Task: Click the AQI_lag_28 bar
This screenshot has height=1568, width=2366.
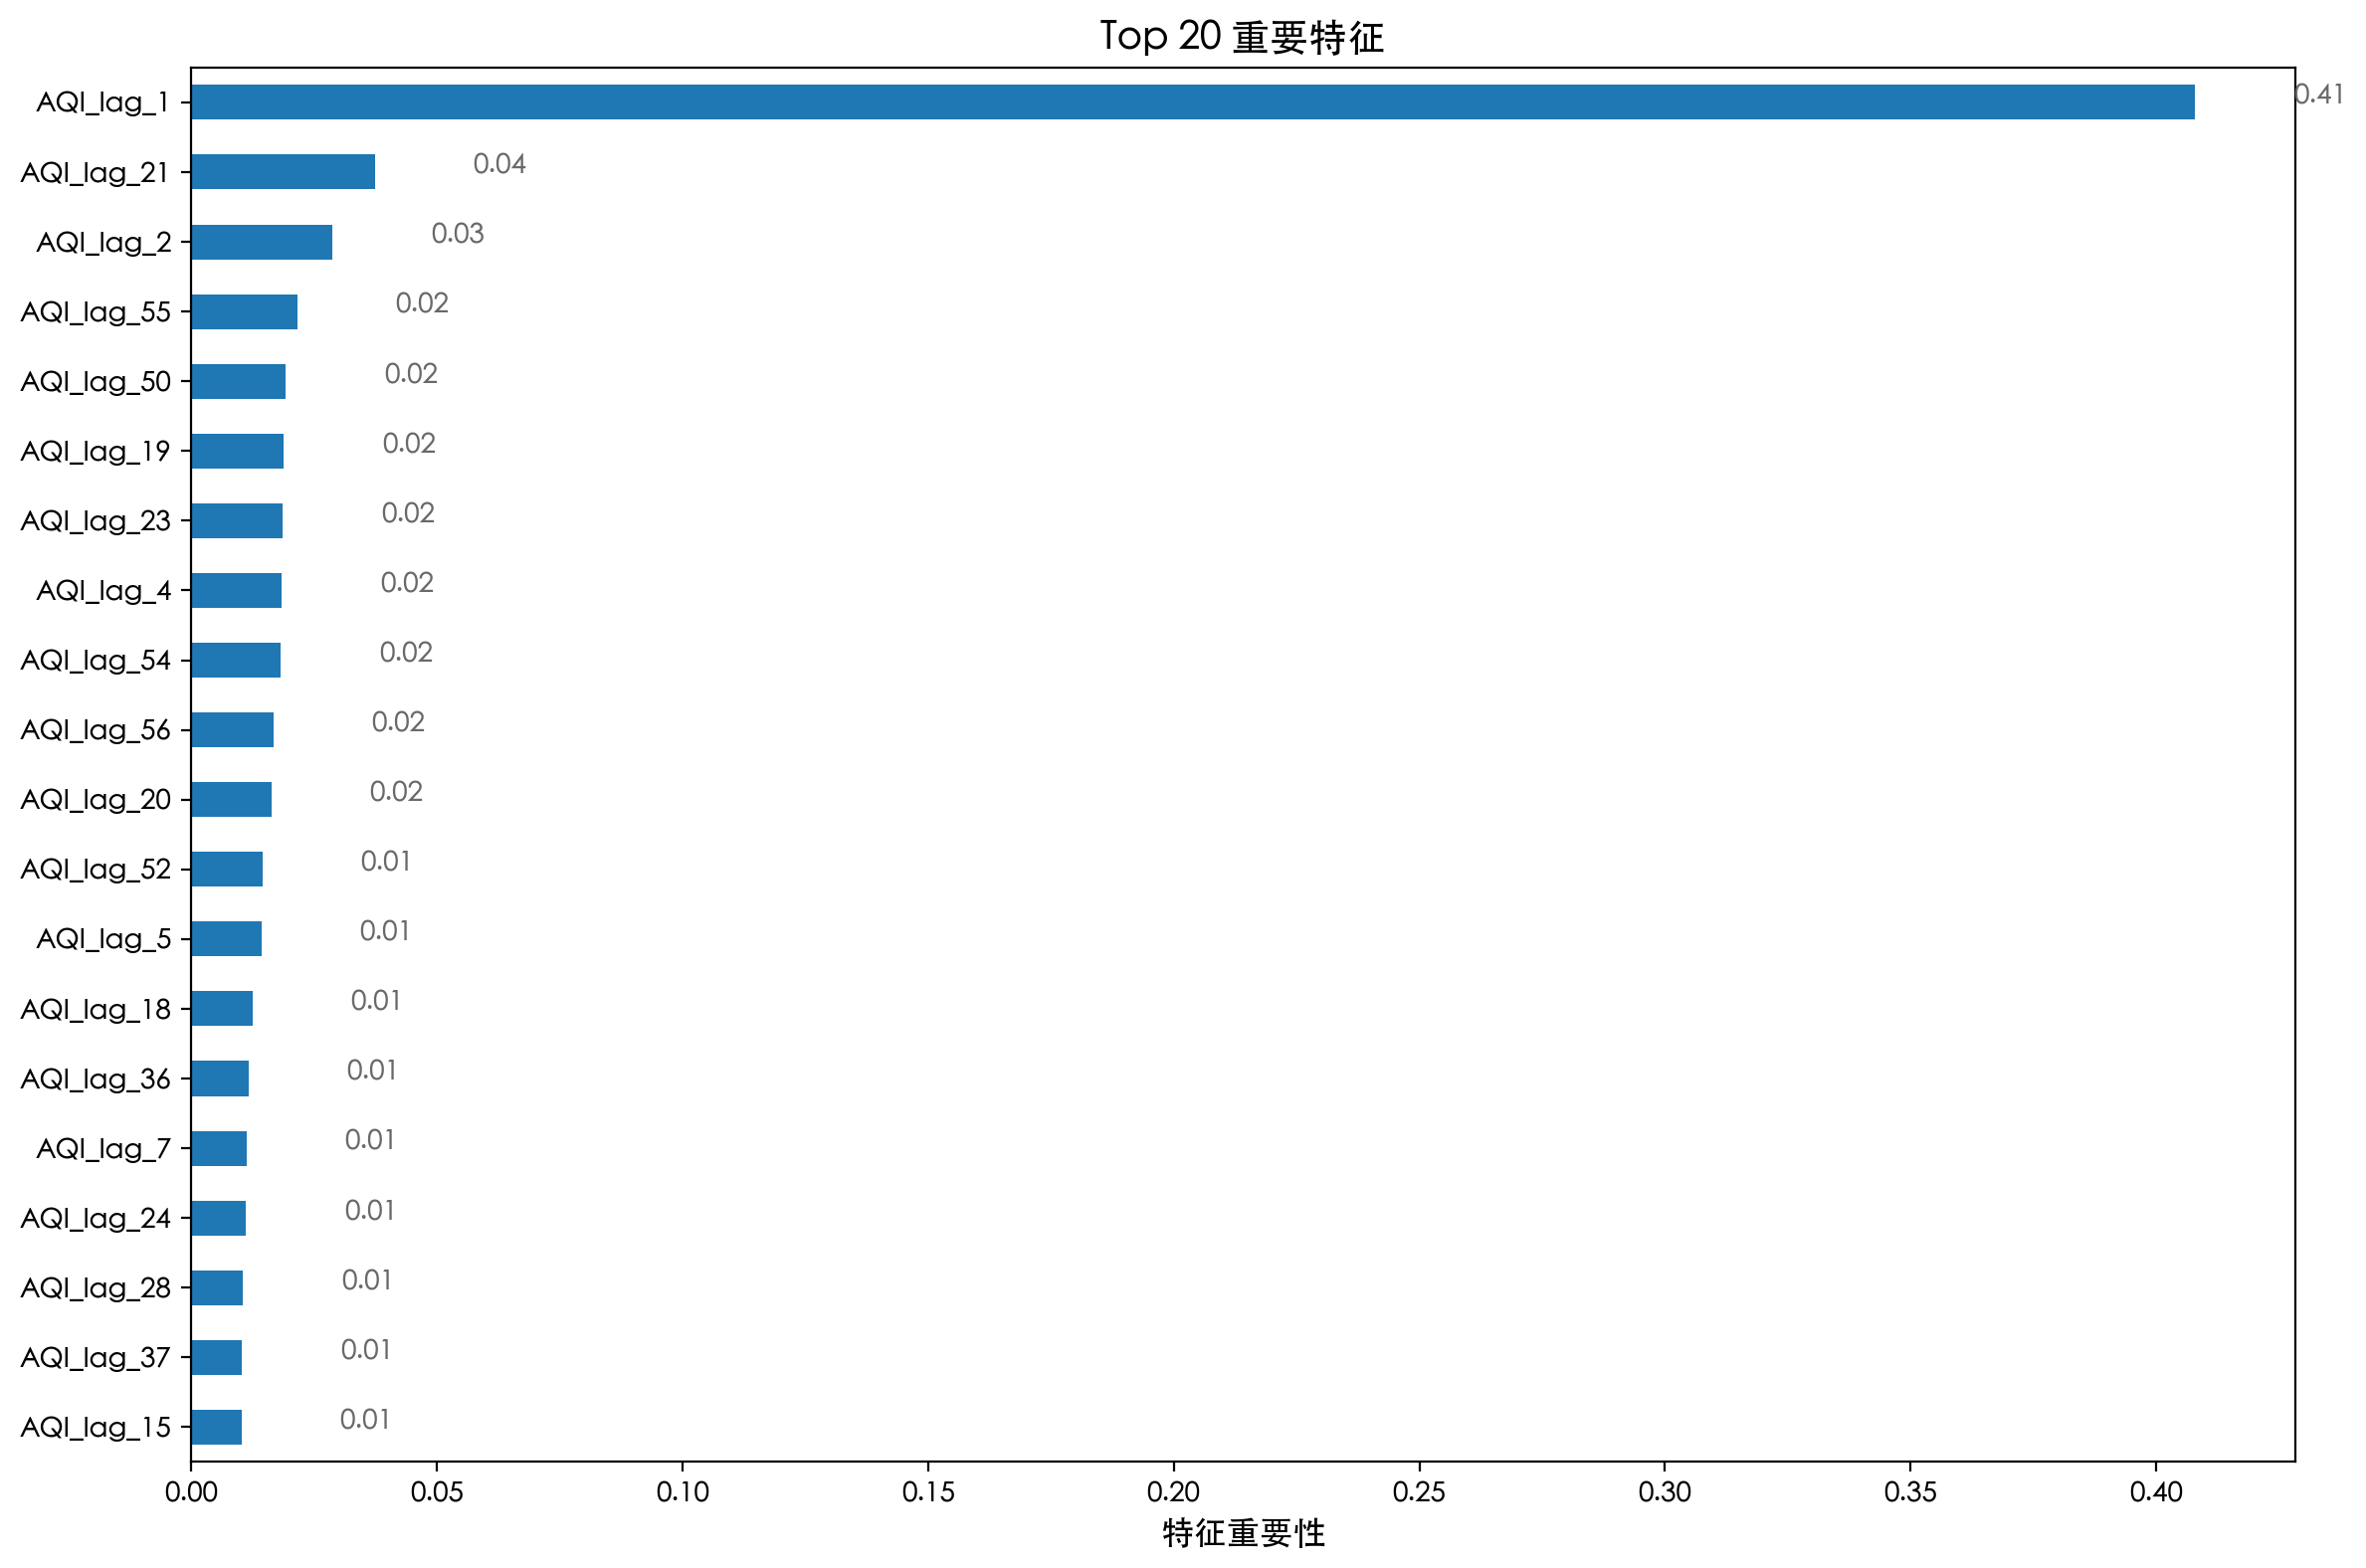Action: tap(217, 1288)
